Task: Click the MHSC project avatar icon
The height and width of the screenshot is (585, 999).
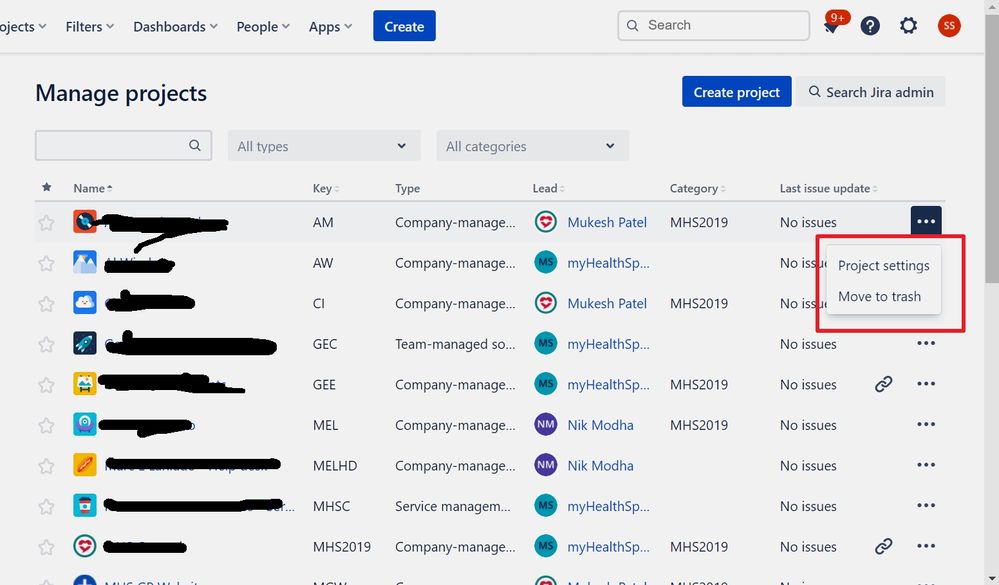Action: tap(85, 505)
